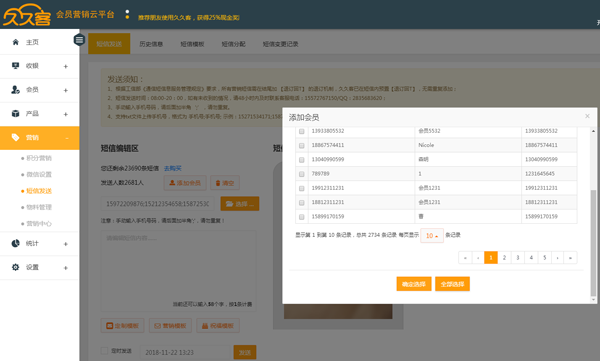Expand the 统计 sidebar section
This screenshot has height=361, width=600.
(66, 244)
